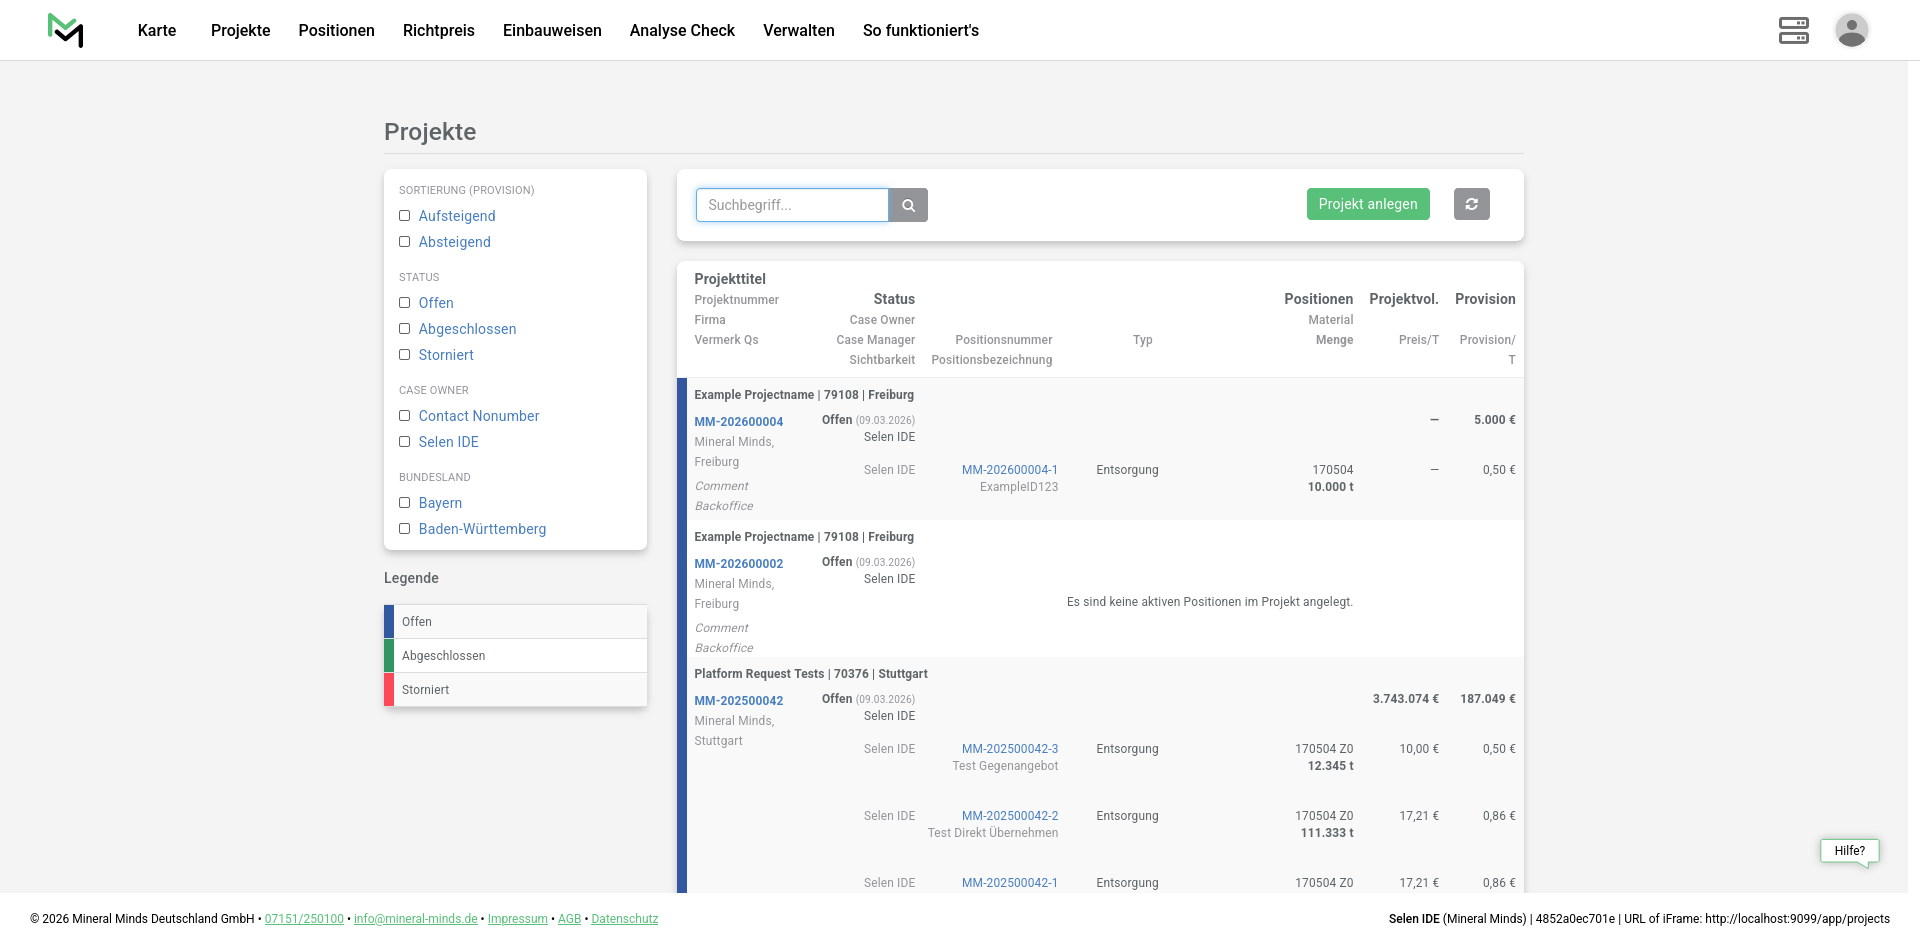Image resolution: width=1920 pixels, height=943 pixels.
Task: Open the user profile avatar
Action: tap(1851, 30)
